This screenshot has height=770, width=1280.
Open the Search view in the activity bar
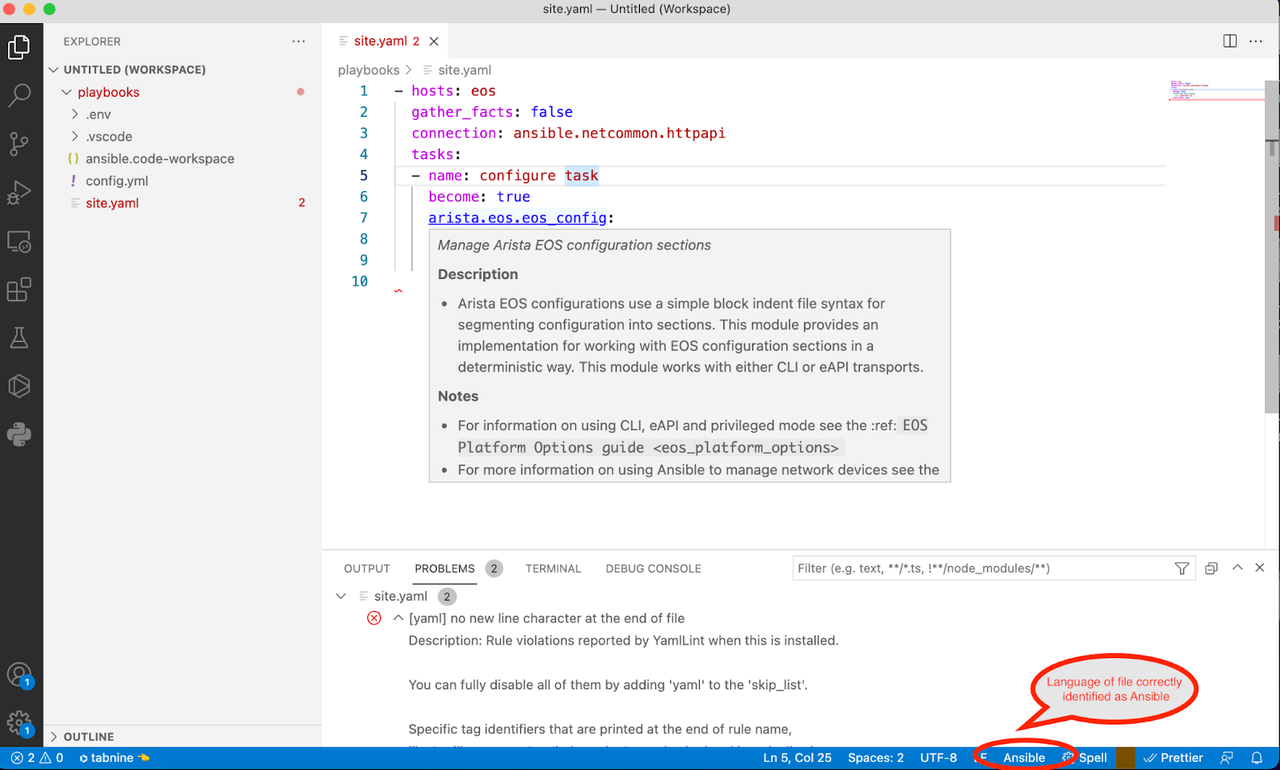pos(20,95)
